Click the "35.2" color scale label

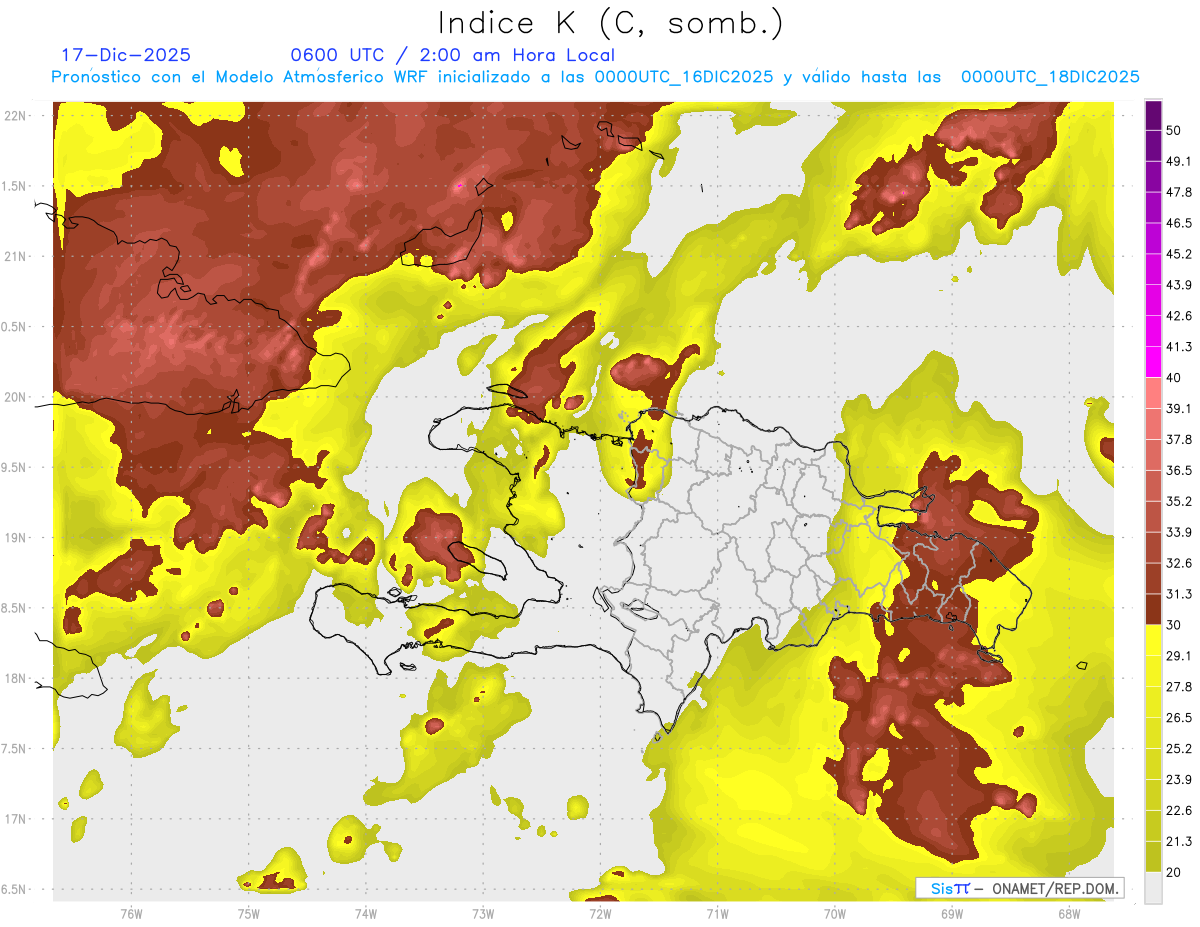pyautogui.click(x=1179, y=501)
